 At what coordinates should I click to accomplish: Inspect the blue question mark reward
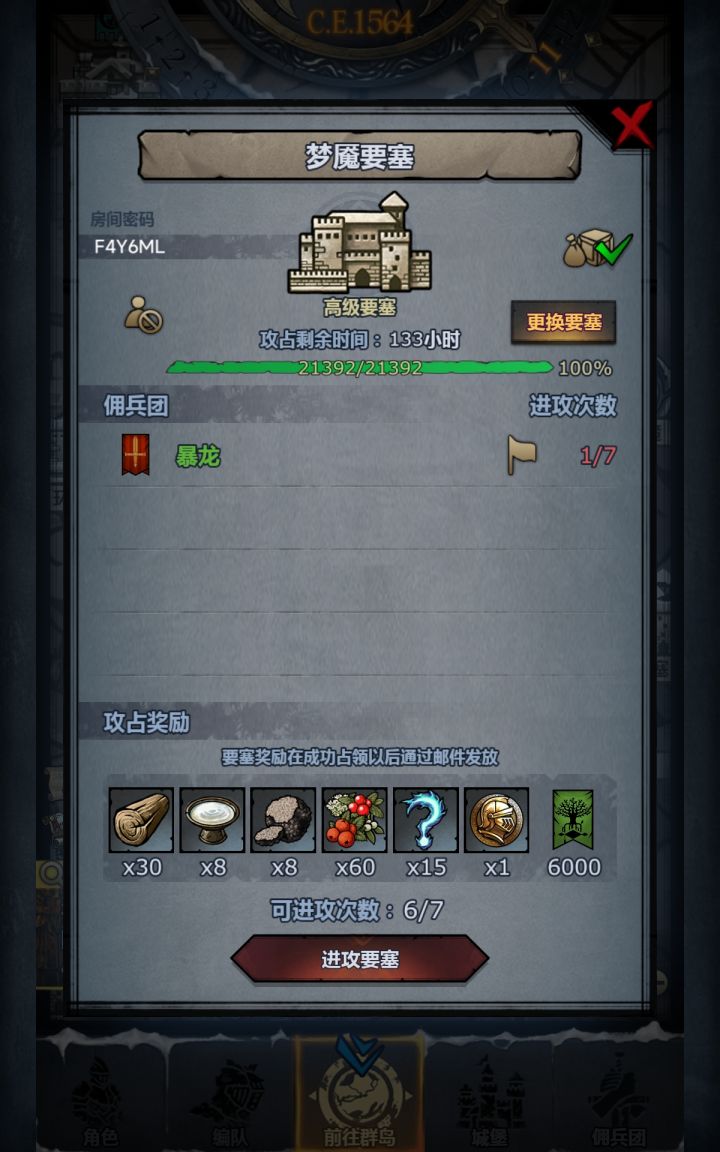point(425,820)
